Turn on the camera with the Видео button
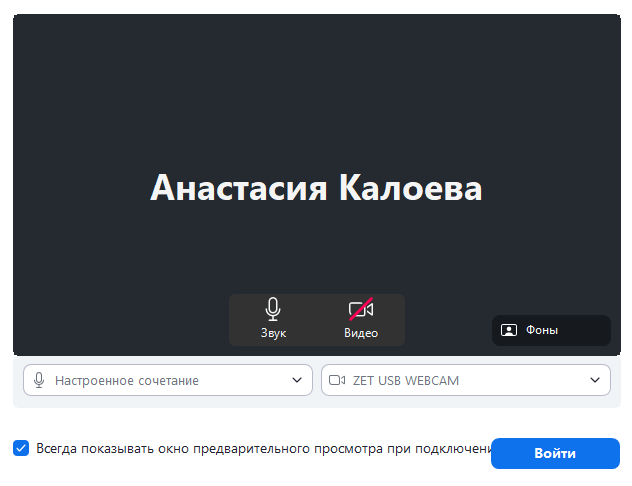 tap(361, 319)
